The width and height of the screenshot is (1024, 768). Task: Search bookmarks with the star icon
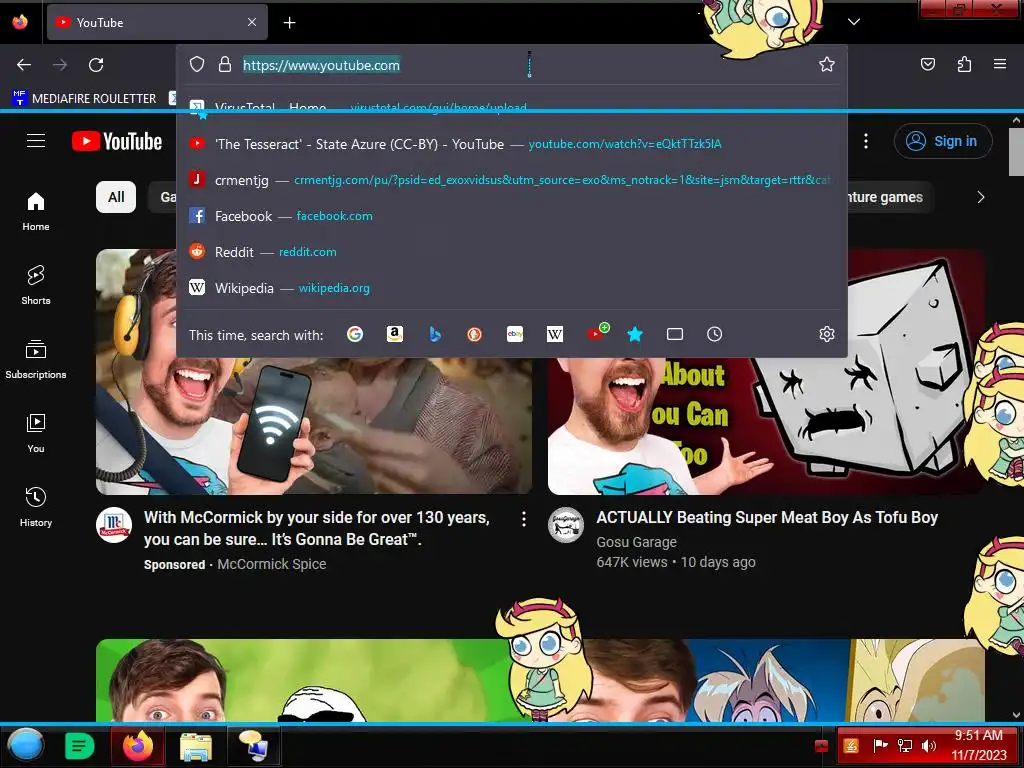(x=635, y=334)
